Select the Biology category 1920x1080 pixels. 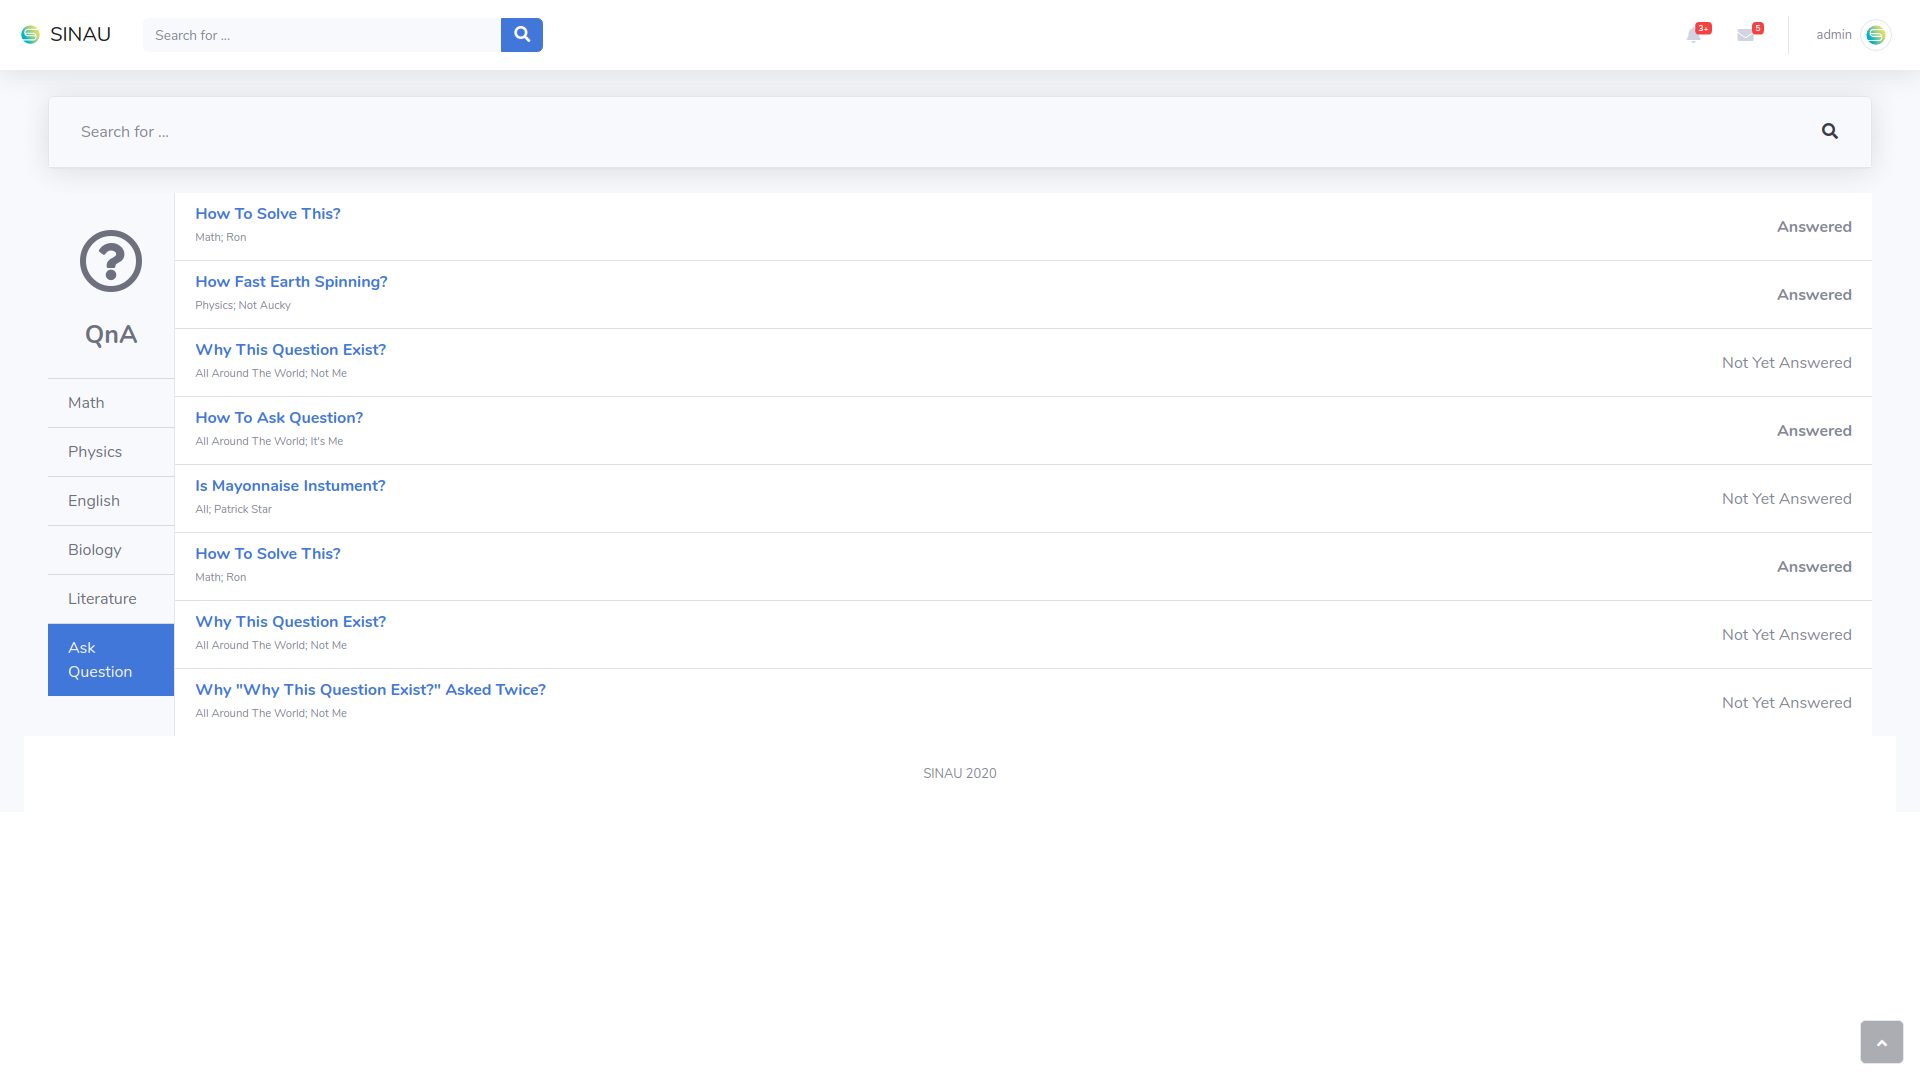[x=95, y=550]
